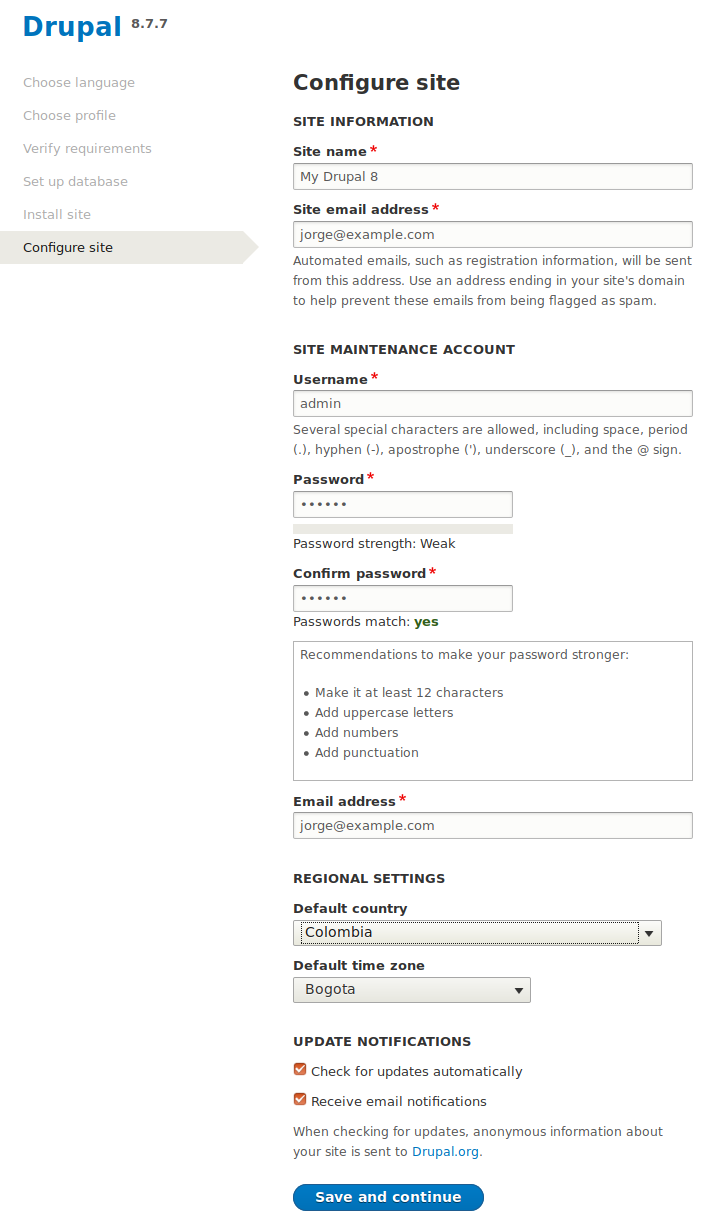Click the Confirm password field
The image size is (722, 1224).
tap(402, 598)
